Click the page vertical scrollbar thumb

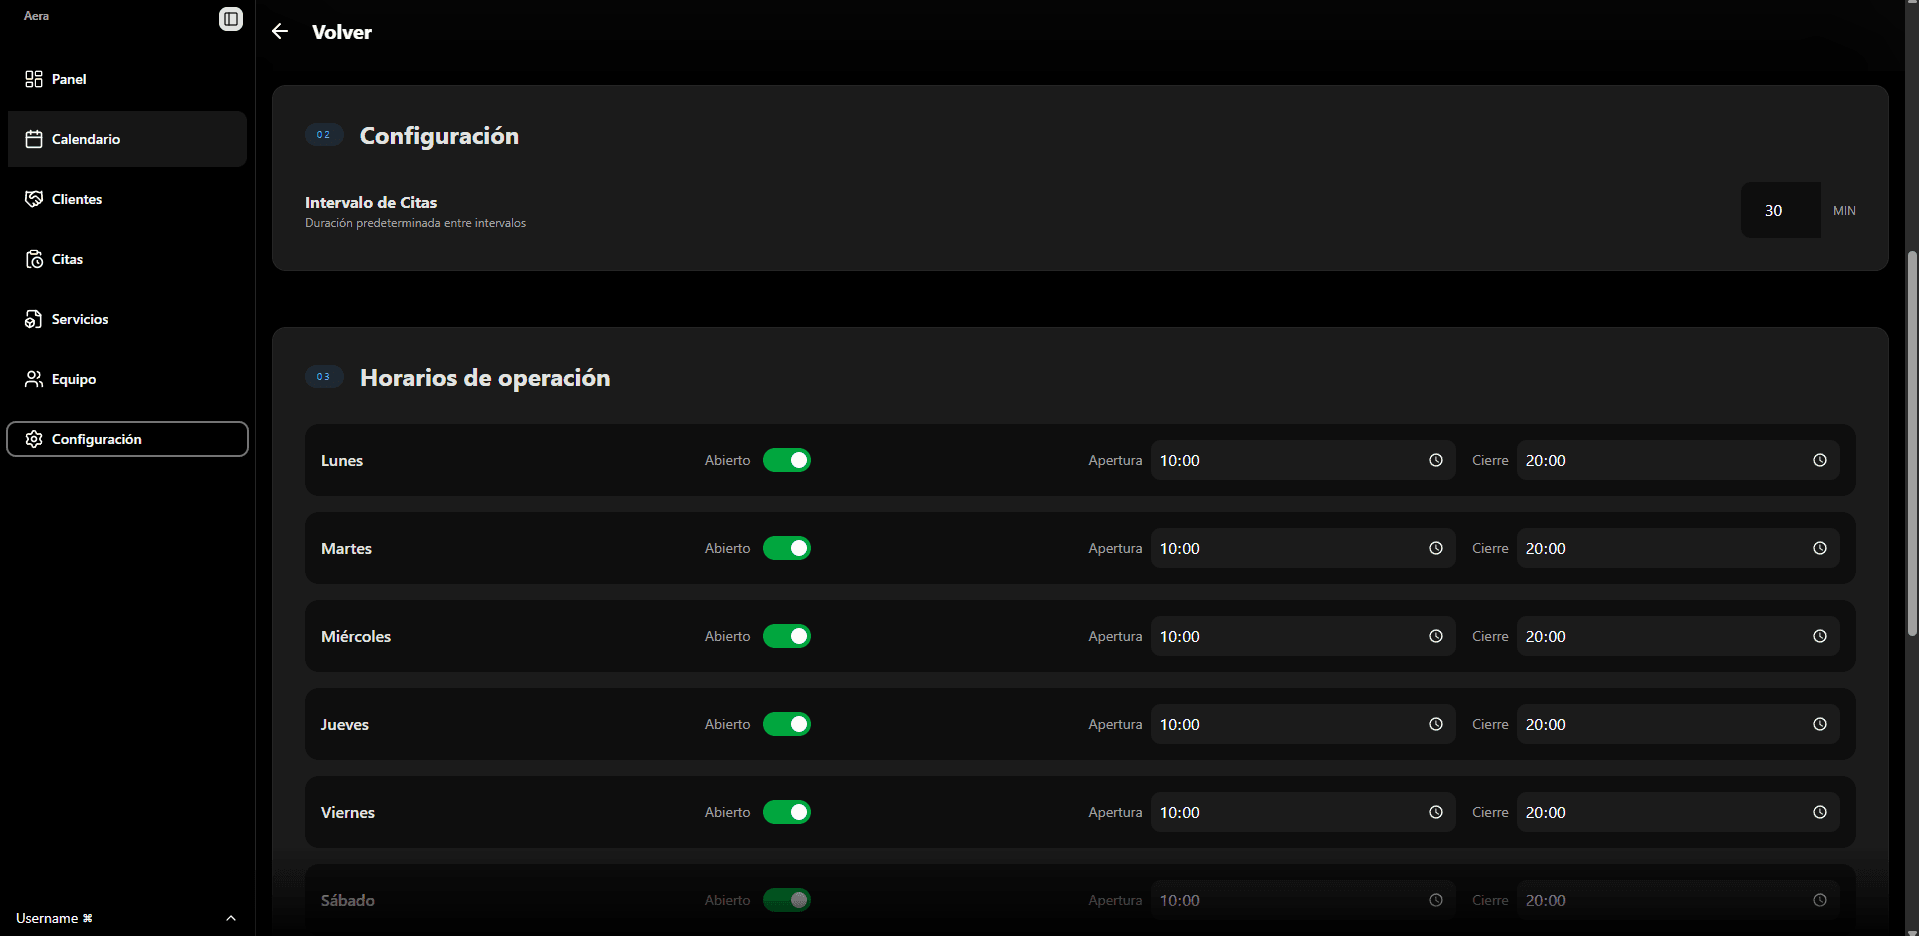[x=1912, y=443]
